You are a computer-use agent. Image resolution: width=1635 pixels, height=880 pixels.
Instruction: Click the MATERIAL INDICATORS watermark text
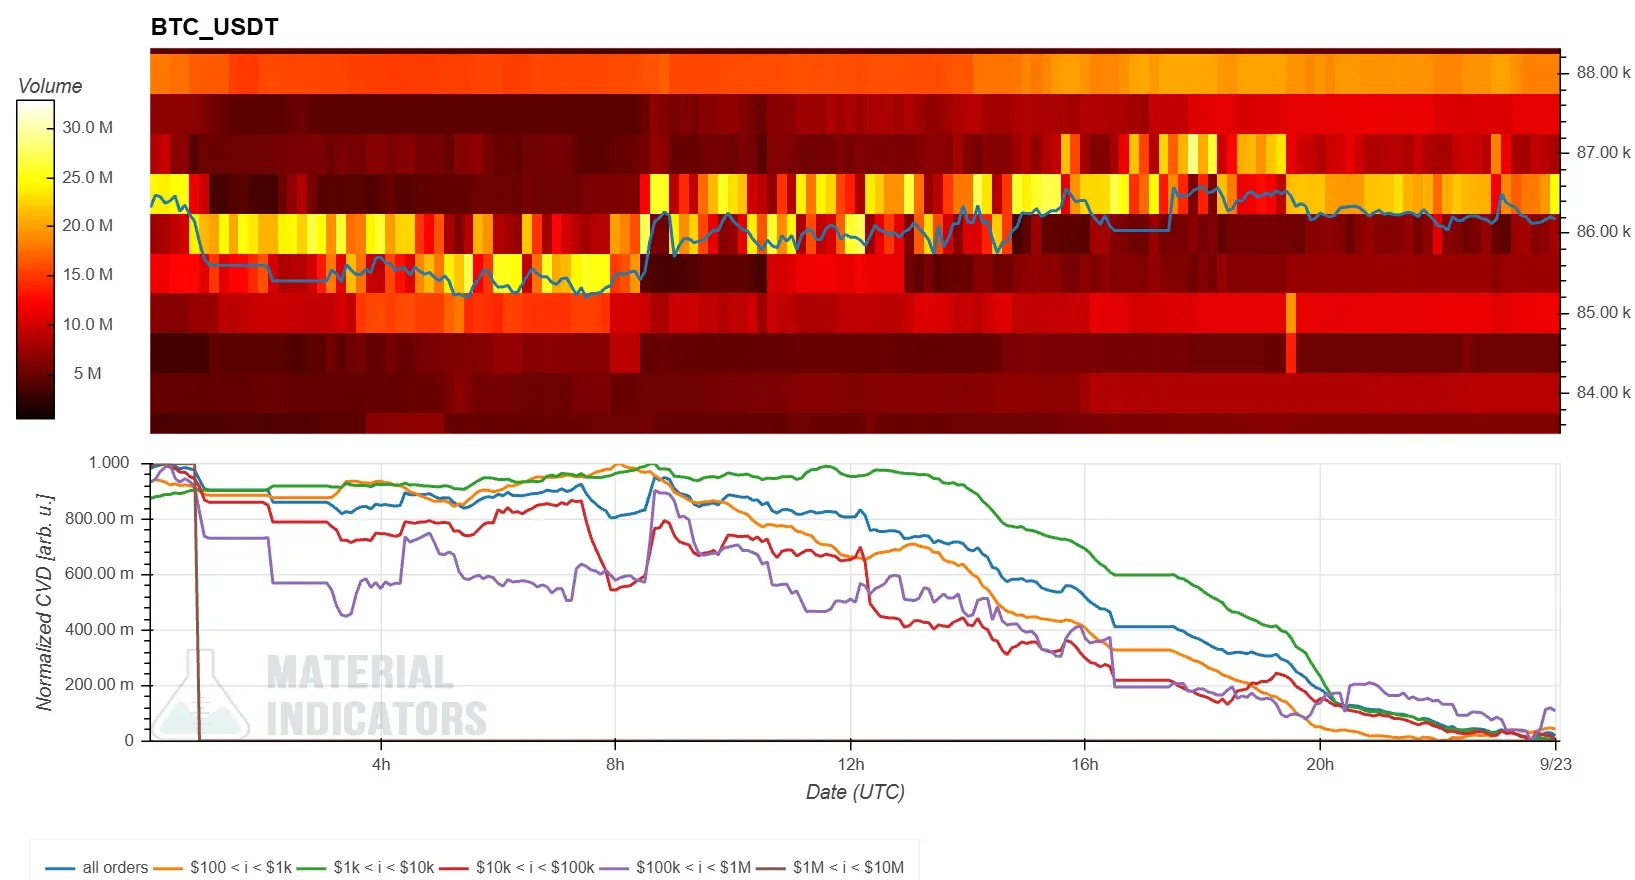(x=376, y=695)
